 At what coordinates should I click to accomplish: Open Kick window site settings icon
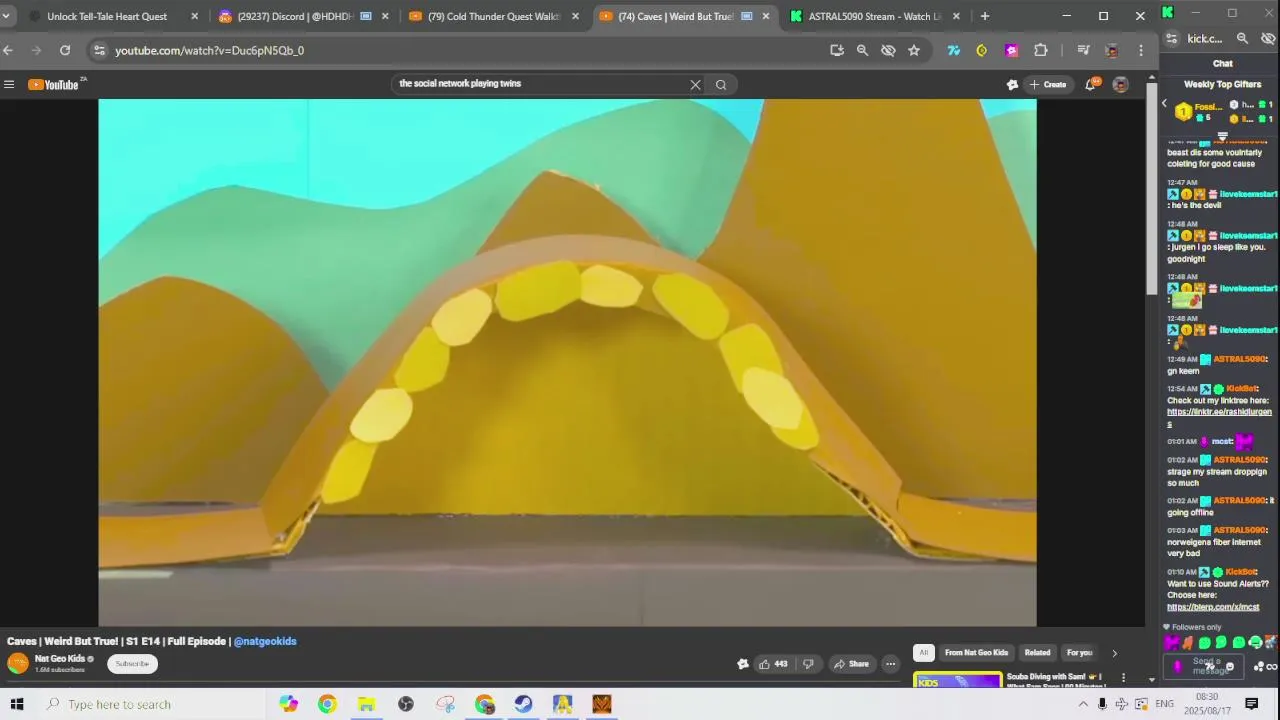1172,39
